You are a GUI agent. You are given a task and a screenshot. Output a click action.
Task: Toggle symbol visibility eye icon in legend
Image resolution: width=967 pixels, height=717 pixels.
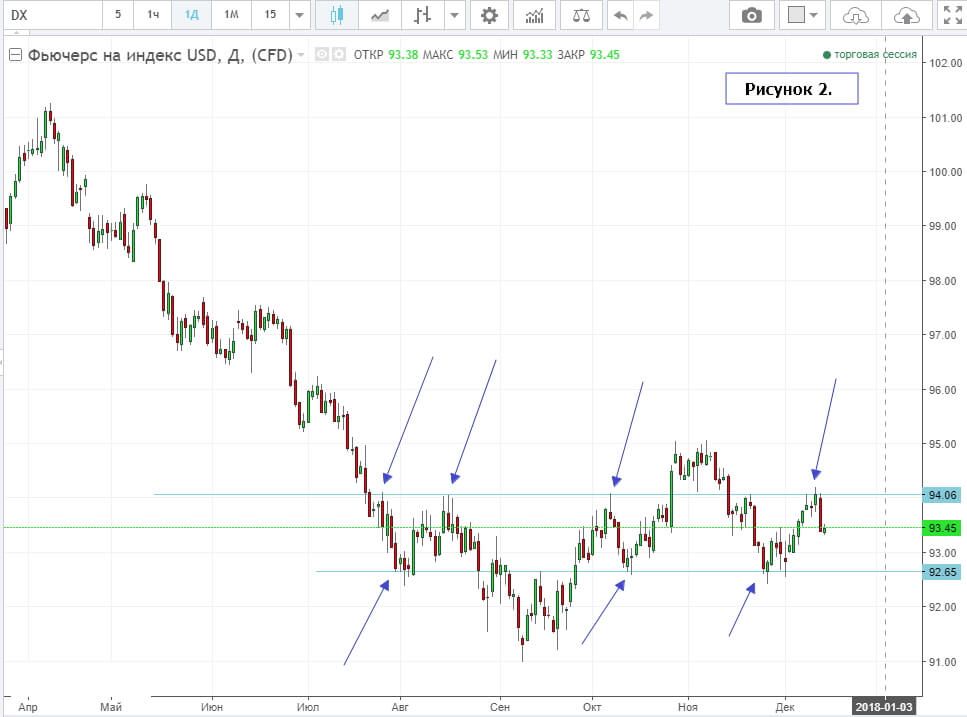[323, 56]
